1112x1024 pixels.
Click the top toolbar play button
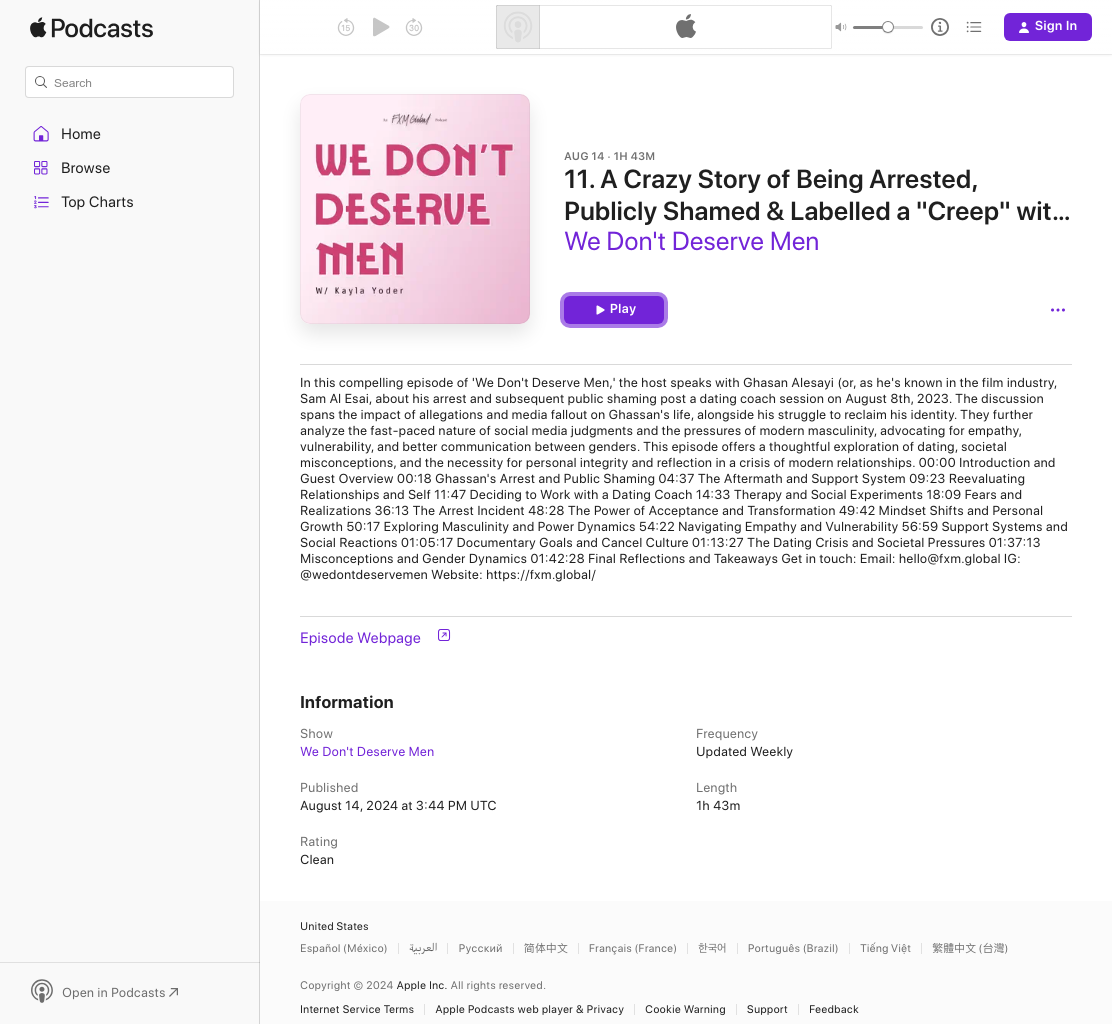click(x=381, y=28)
